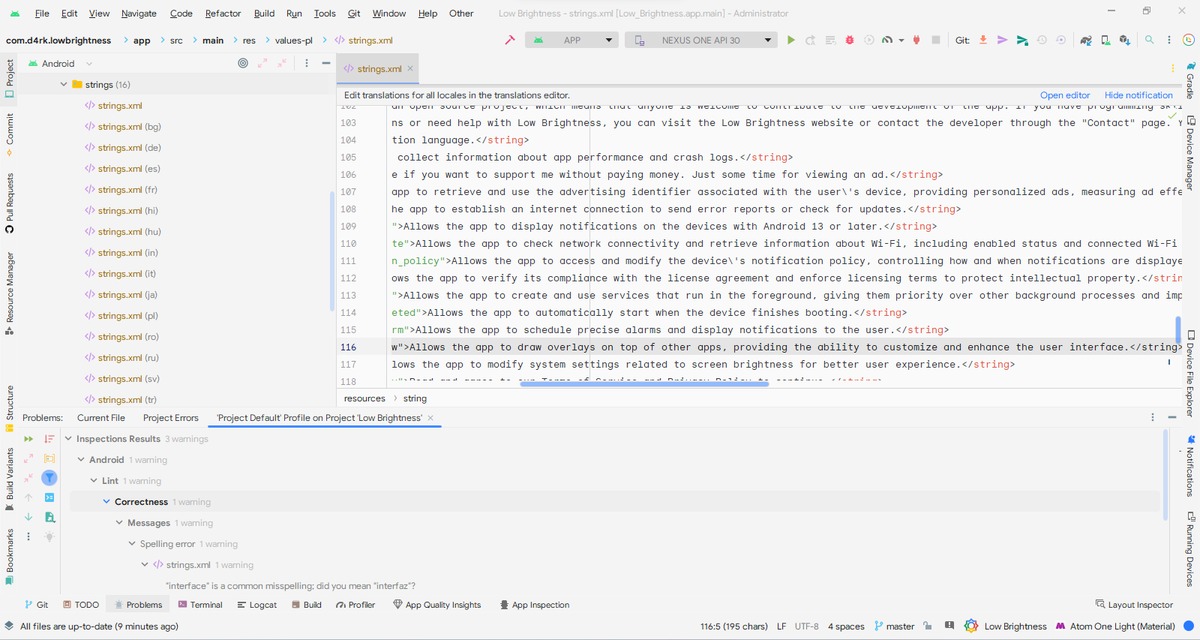Click Select Opened File target icon in Project panel
Screen dimensions: 1200x640
tap(243, 63)
